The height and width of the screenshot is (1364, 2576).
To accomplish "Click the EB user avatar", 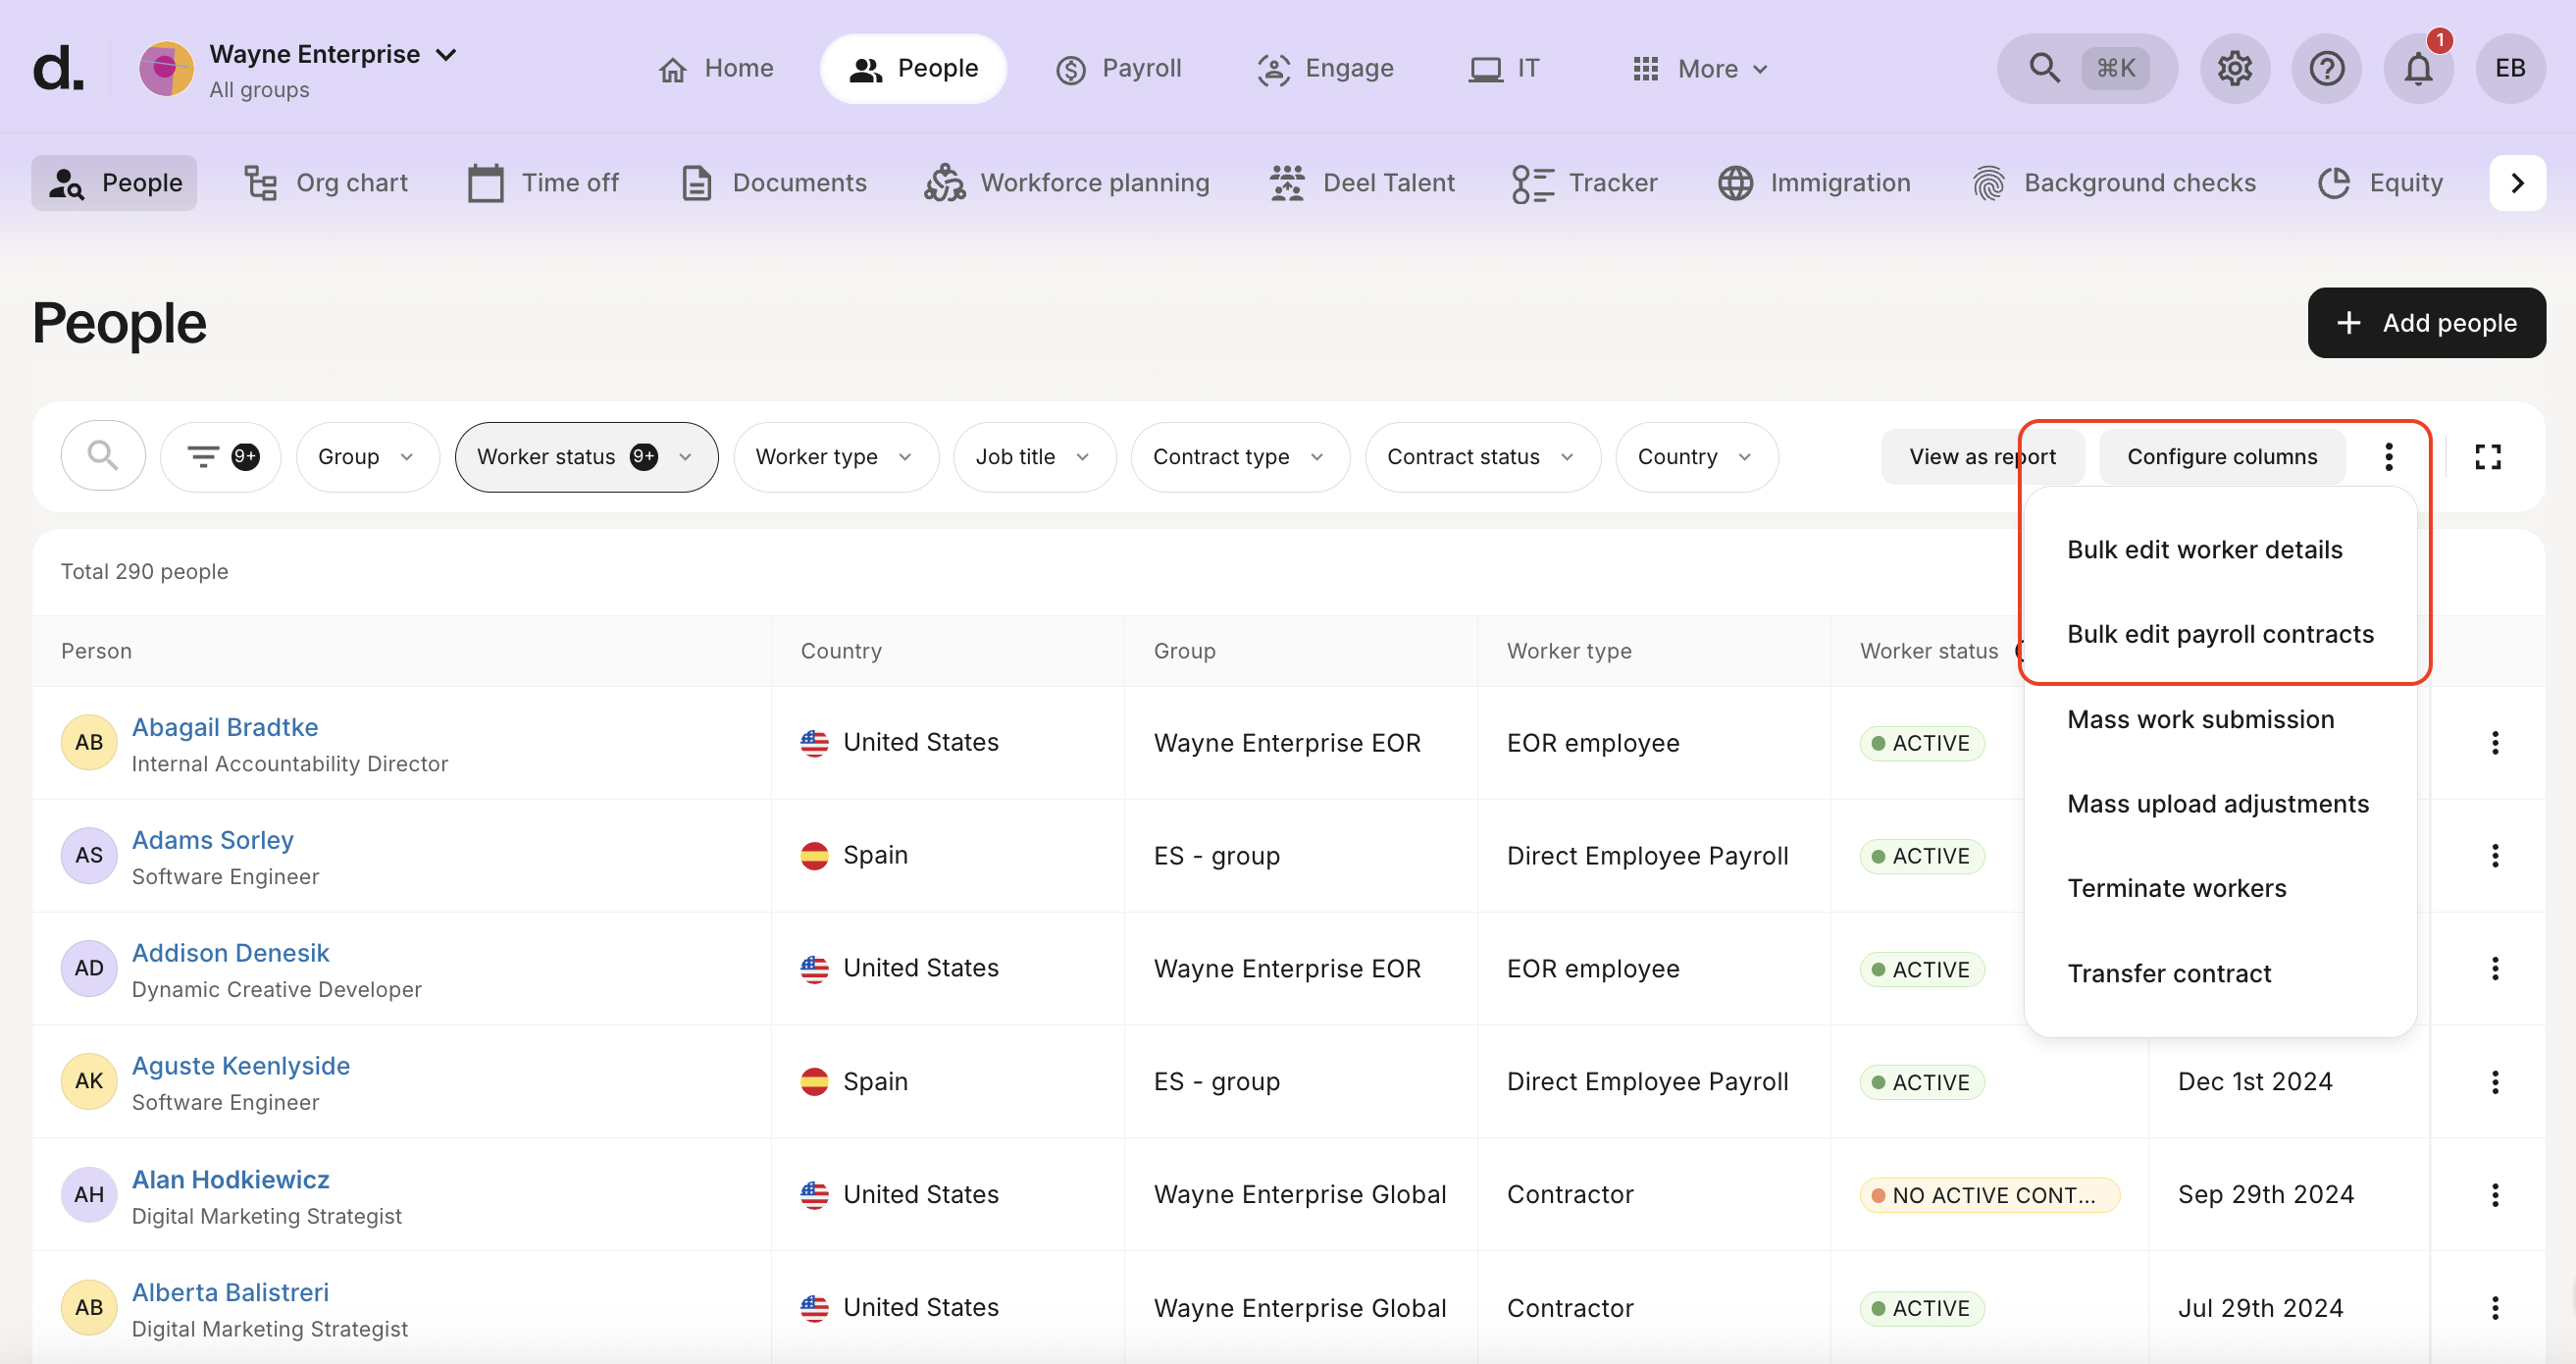I will pyautogui.click(x=2509, y=68).
